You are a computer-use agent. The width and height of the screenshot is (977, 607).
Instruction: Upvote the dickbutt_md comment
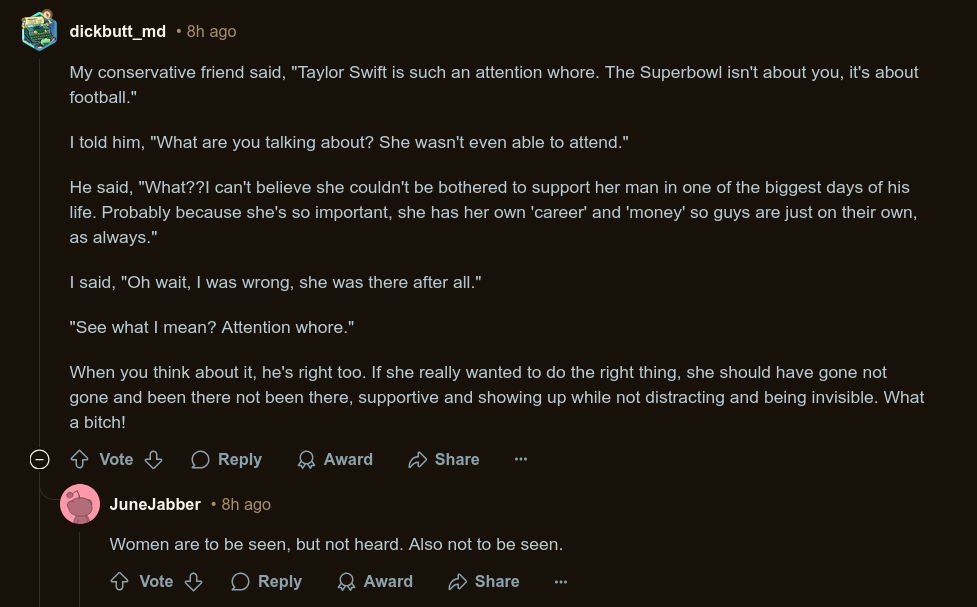pyautogui.click(x=79, y=460)
